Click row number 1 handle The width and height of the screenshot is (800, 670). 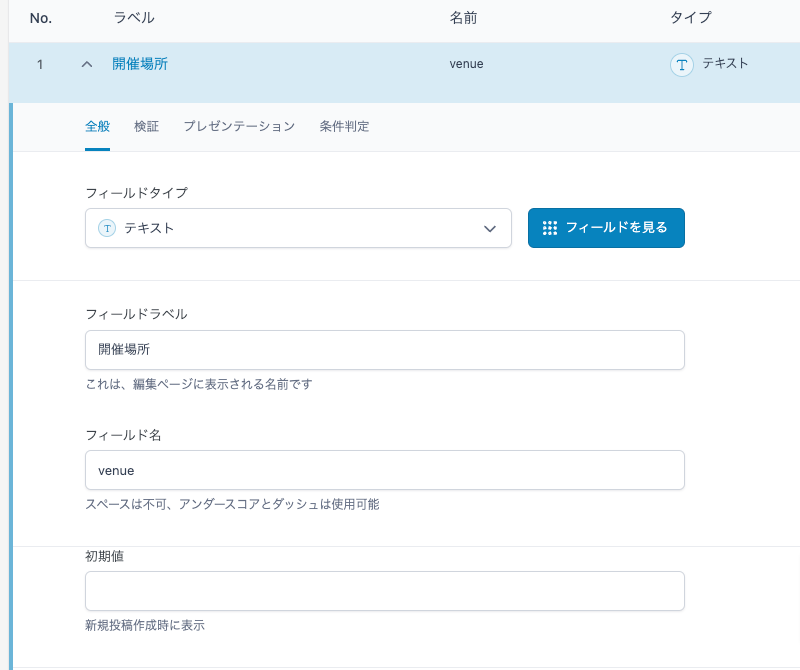tap(40, 64)
